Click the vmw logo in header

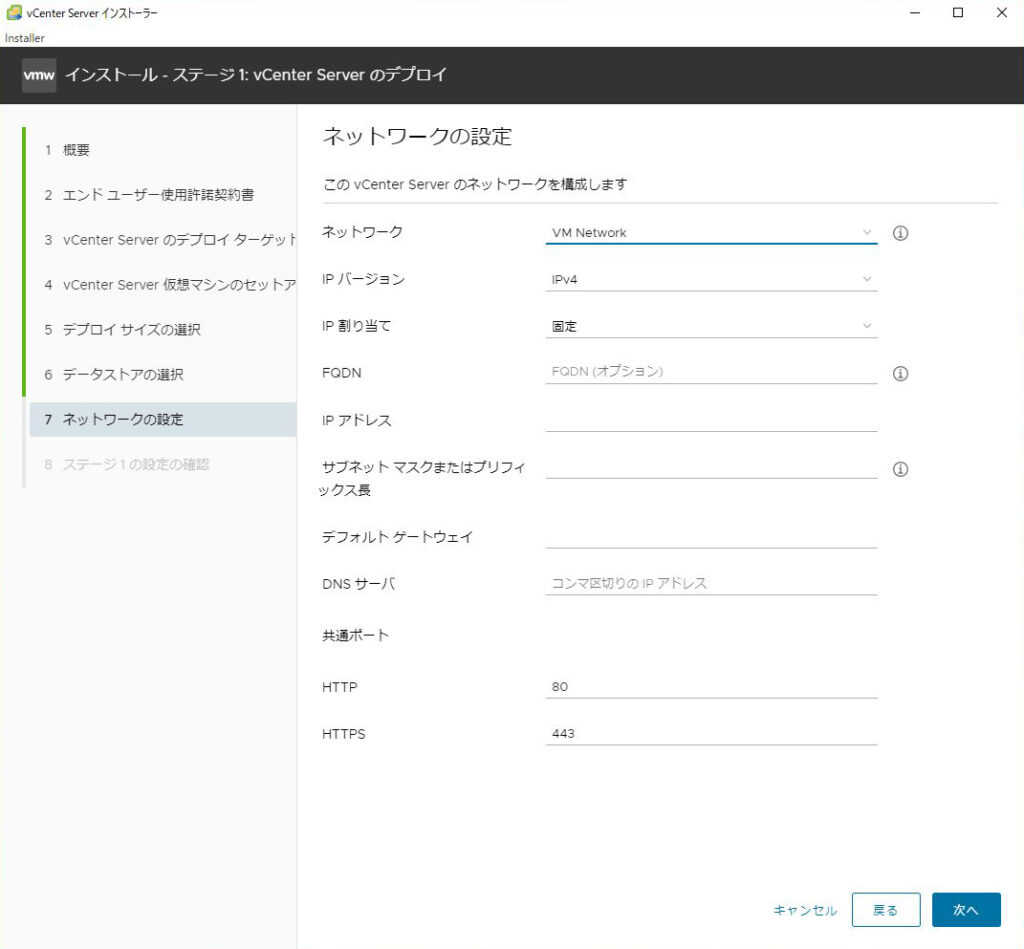[39, 75]
